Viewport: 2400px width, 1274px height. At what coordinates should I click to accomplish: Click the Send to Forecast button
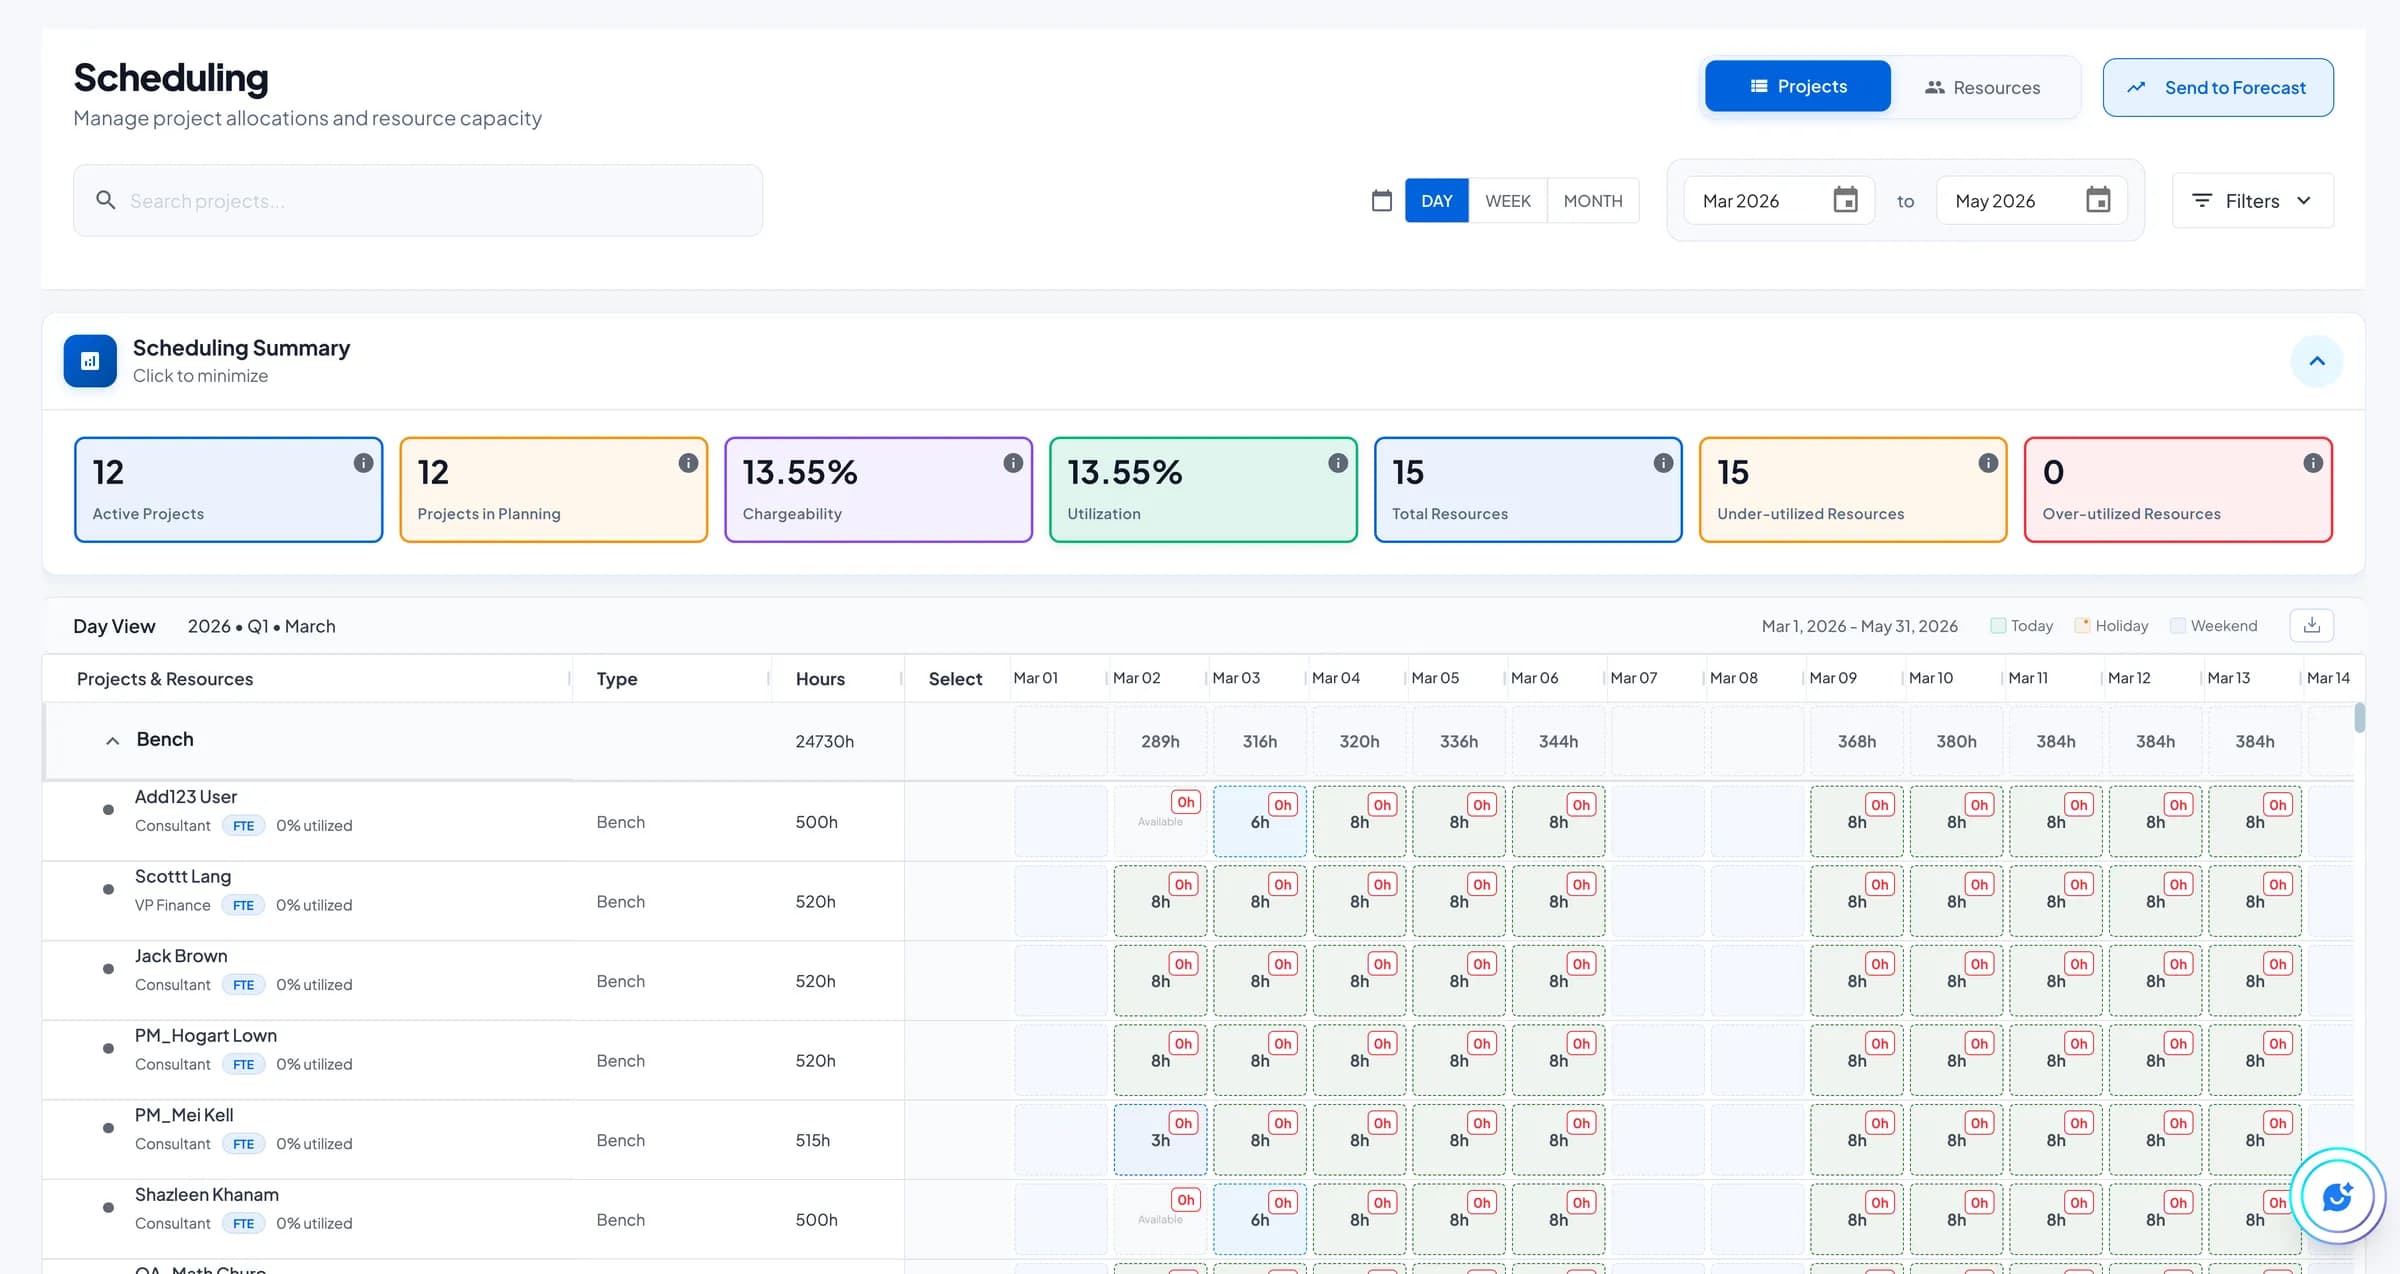point(2218,87)
